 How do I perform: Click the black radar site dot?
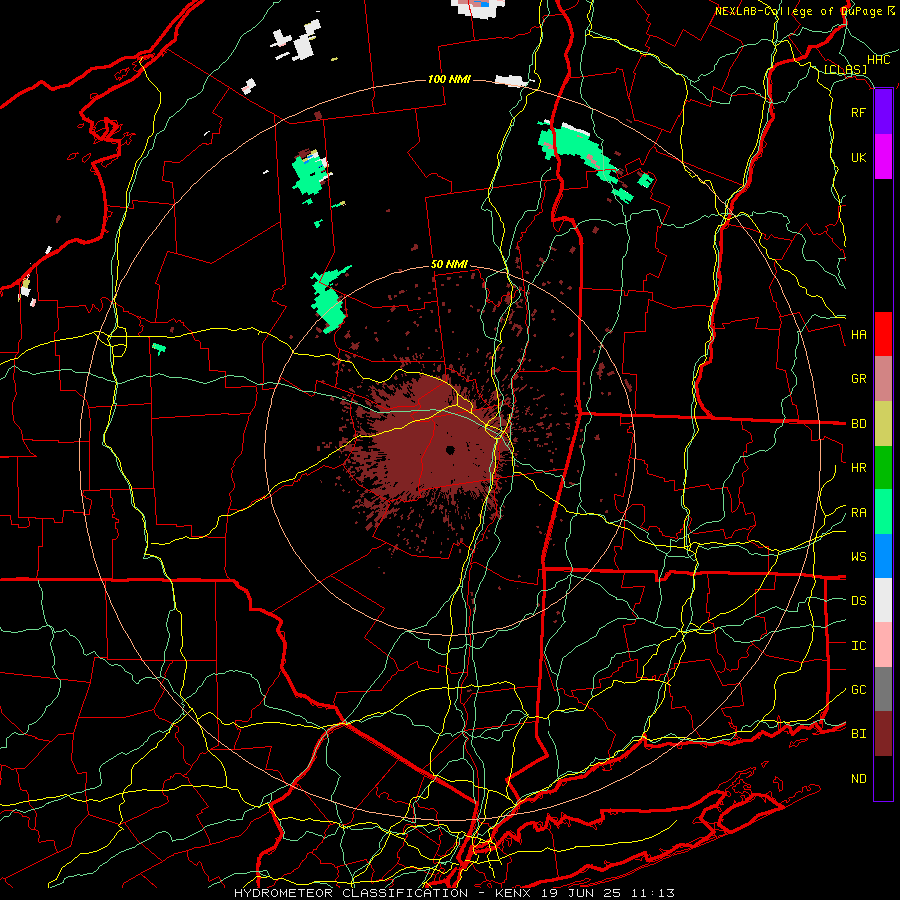451,449
